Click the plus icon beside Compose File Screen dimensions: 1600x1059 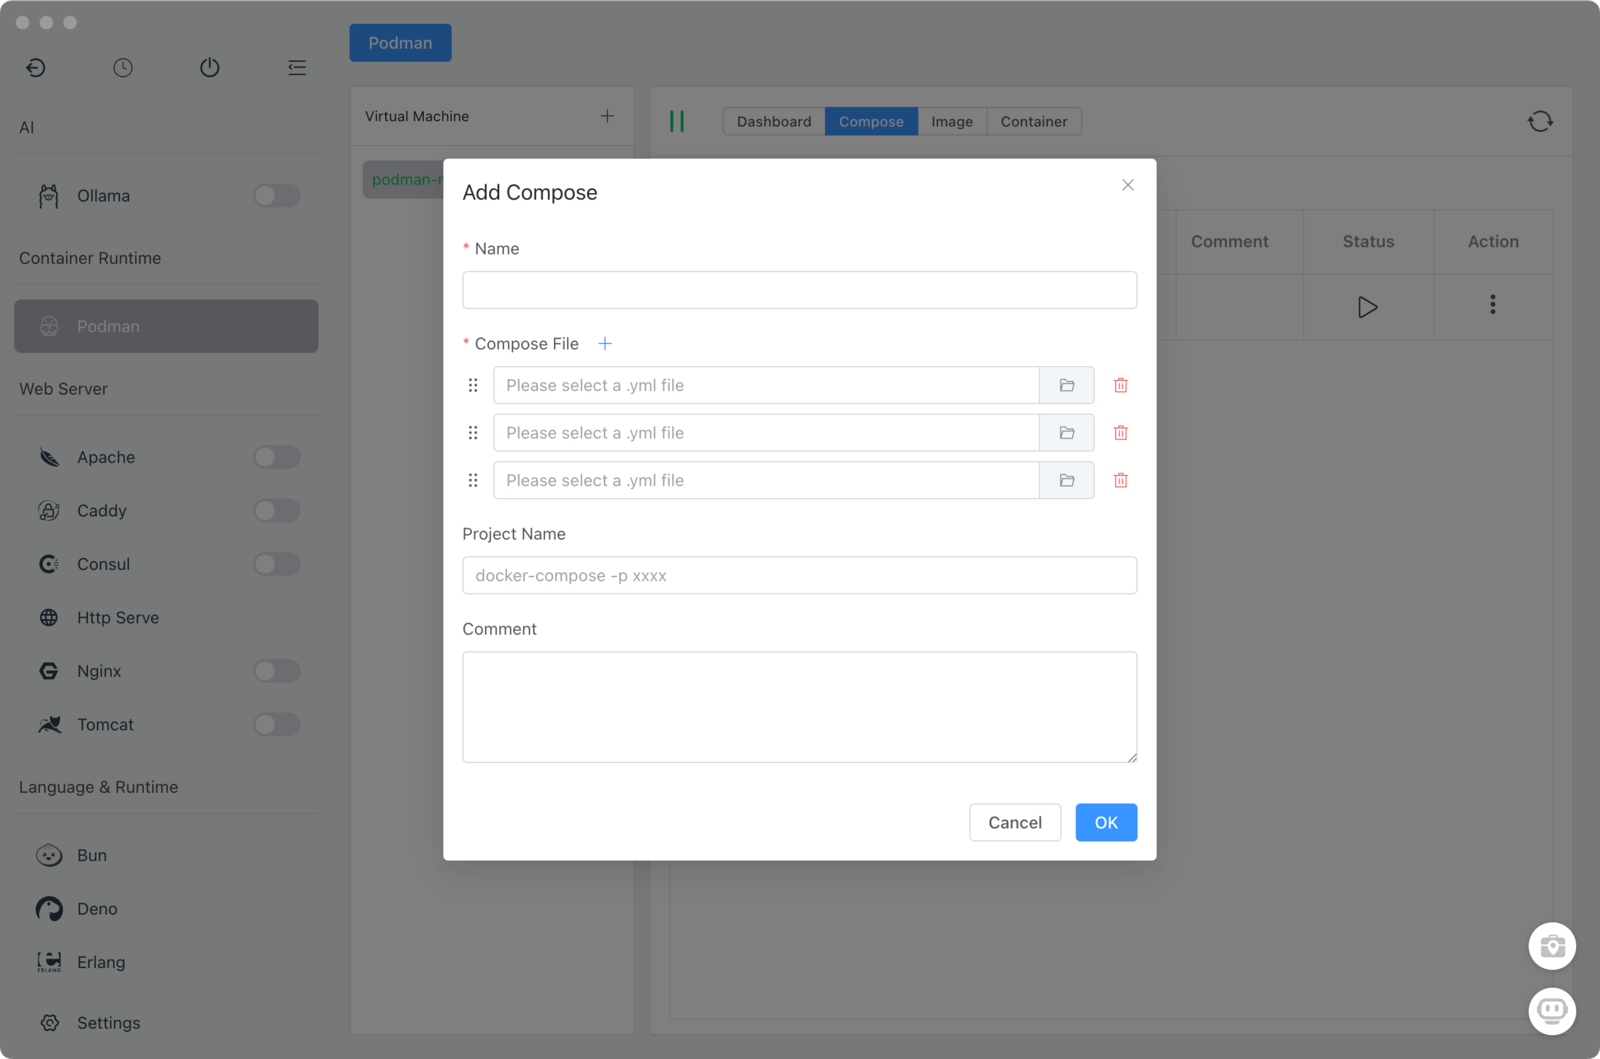coord(605,344)
